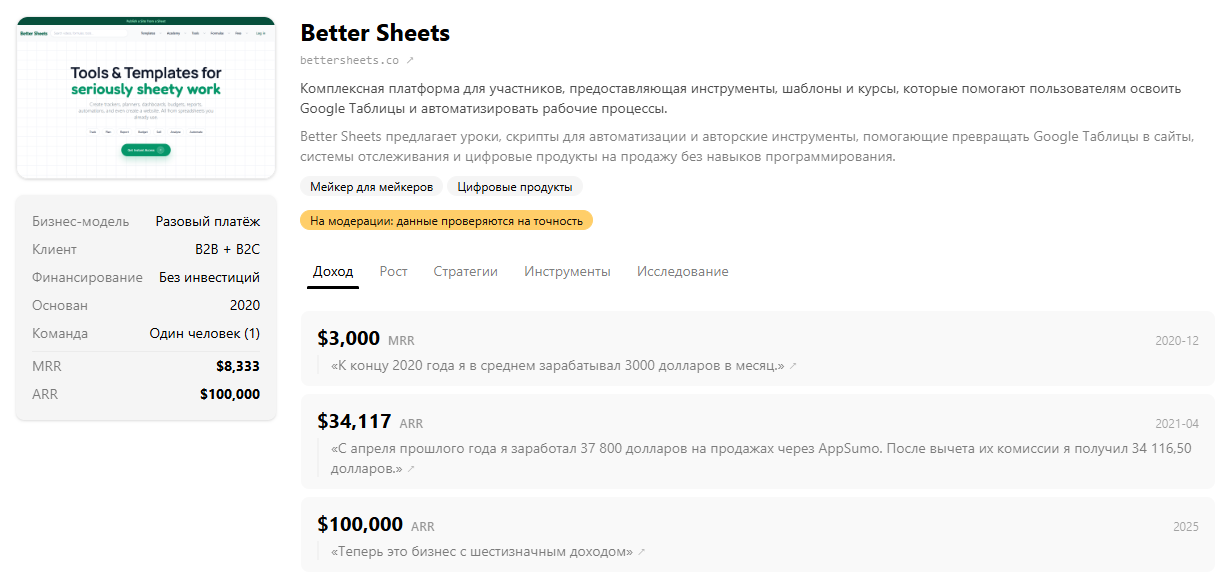Click the На модерации status badge

click(446, 220)
